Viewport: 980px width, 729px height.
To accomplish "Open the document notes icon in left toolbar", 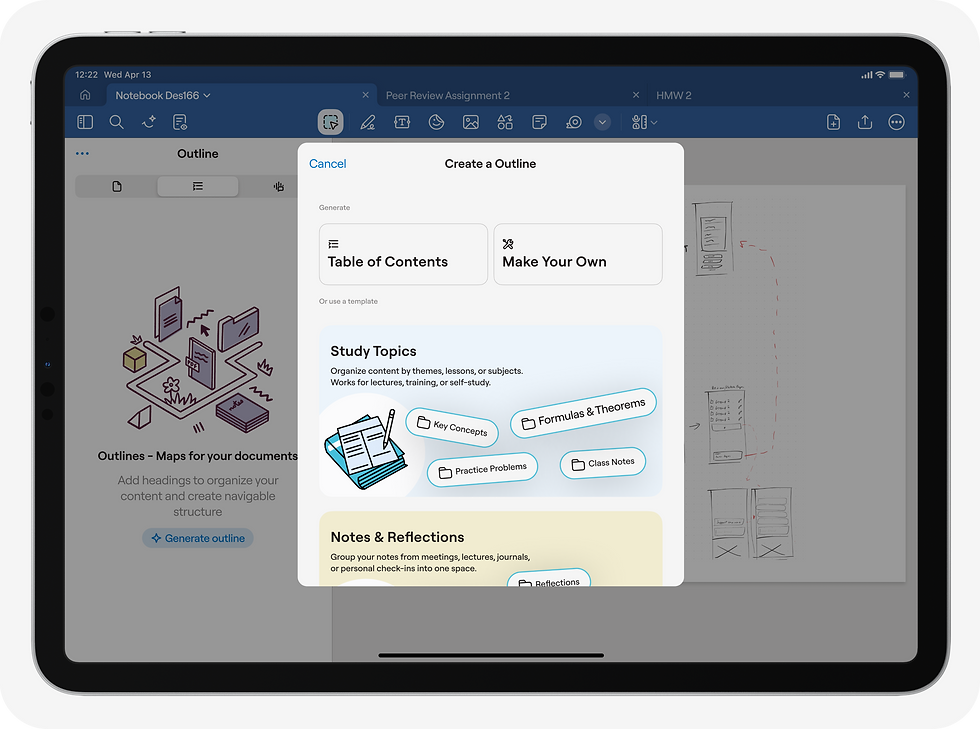I will [x=180, y=122].
